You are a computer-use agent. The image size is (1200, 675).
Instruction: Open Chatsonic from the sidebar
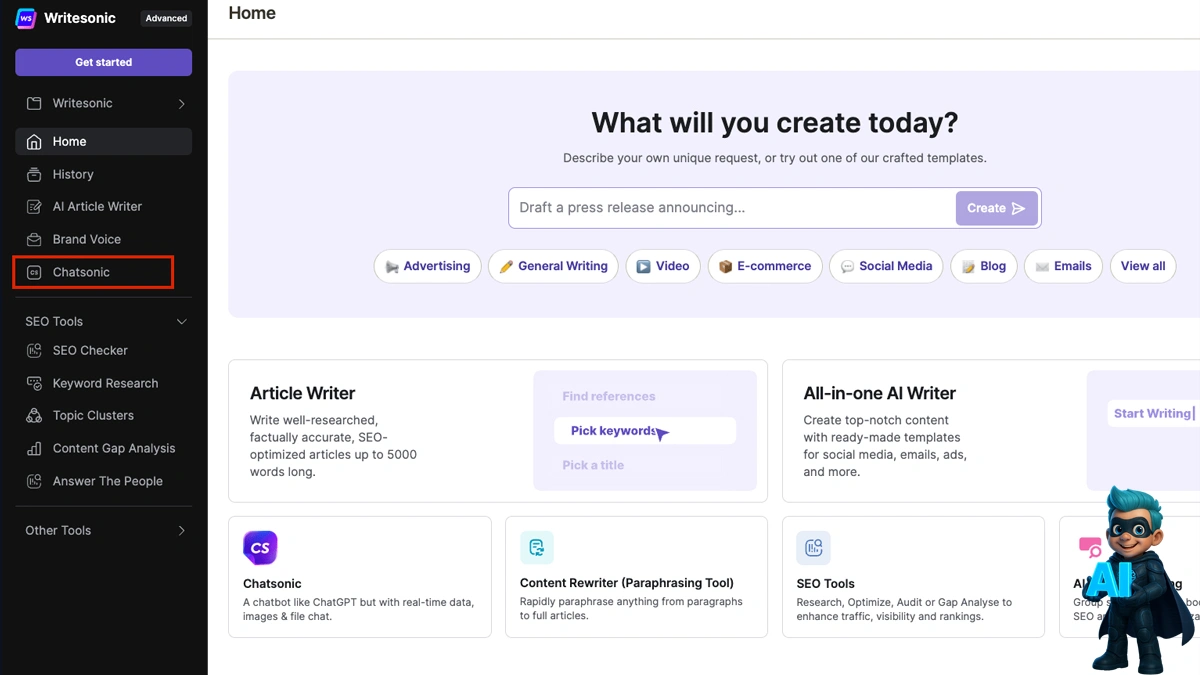click(93, 272)
